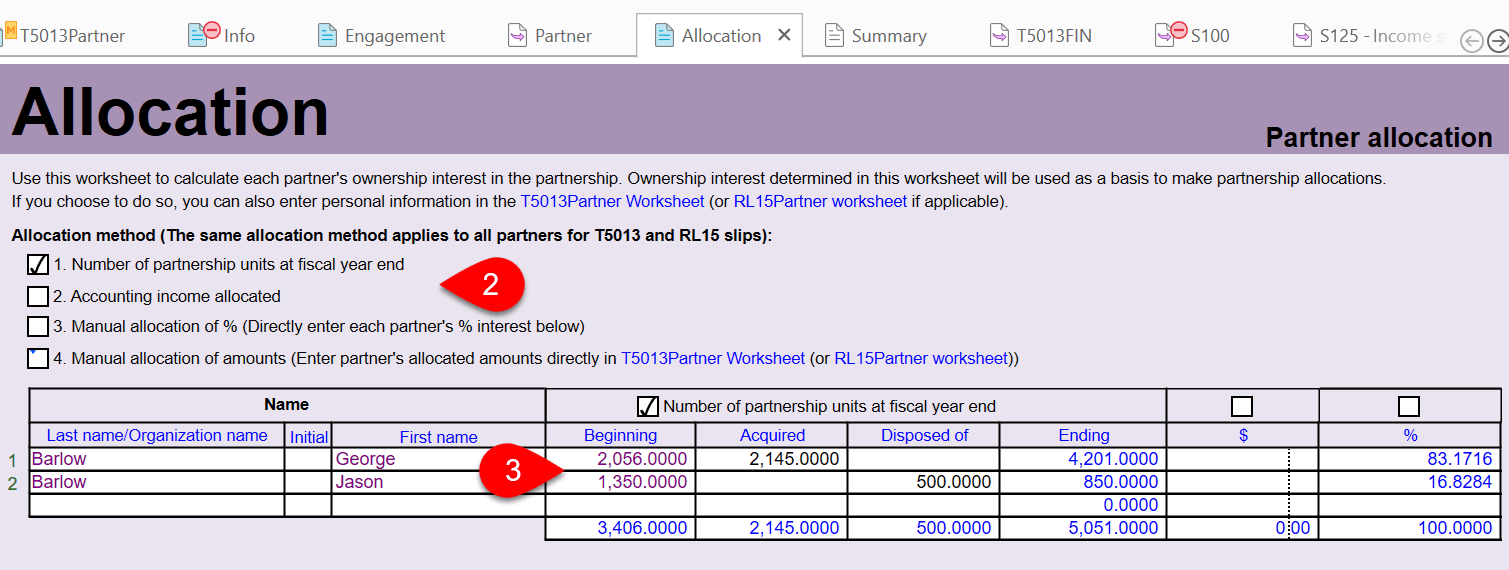Select total beginning units 3,406.0000

(x=621, y=528)
